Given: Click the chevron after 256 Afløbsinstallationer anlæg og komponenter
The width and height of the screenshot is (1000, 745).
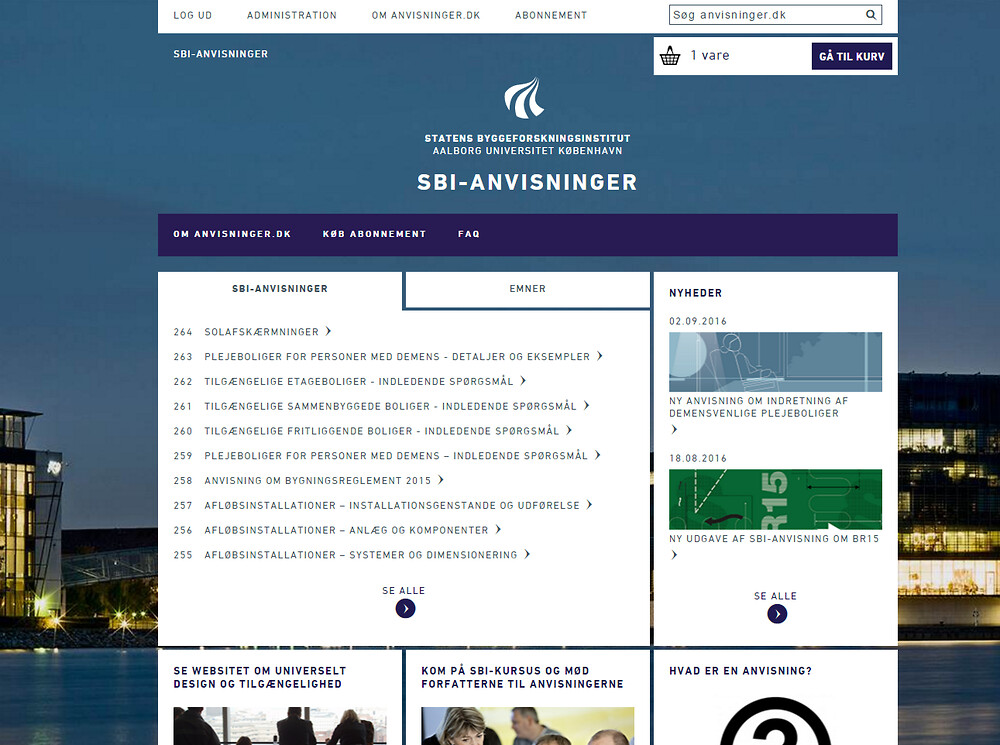Looking at the screenshot, I should pos(498,529).
